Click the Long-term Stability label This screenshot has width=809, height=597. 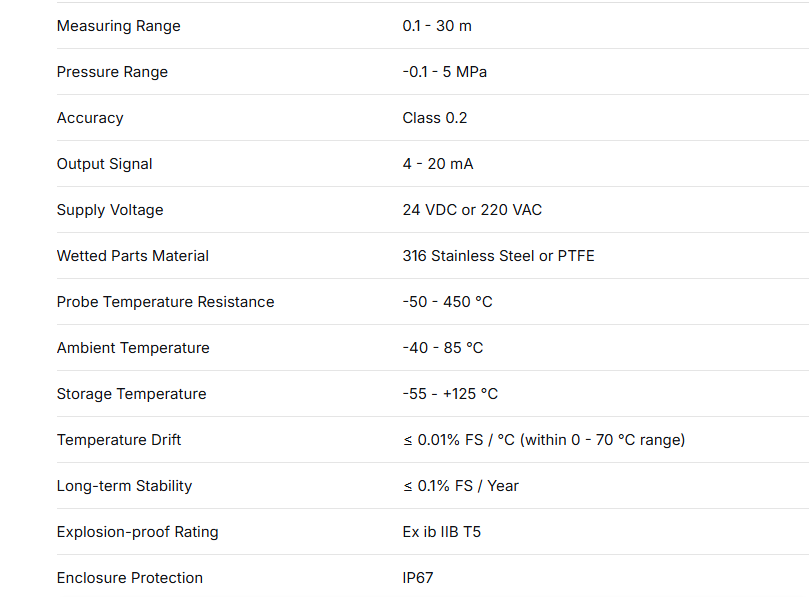(x=124, y=486)
